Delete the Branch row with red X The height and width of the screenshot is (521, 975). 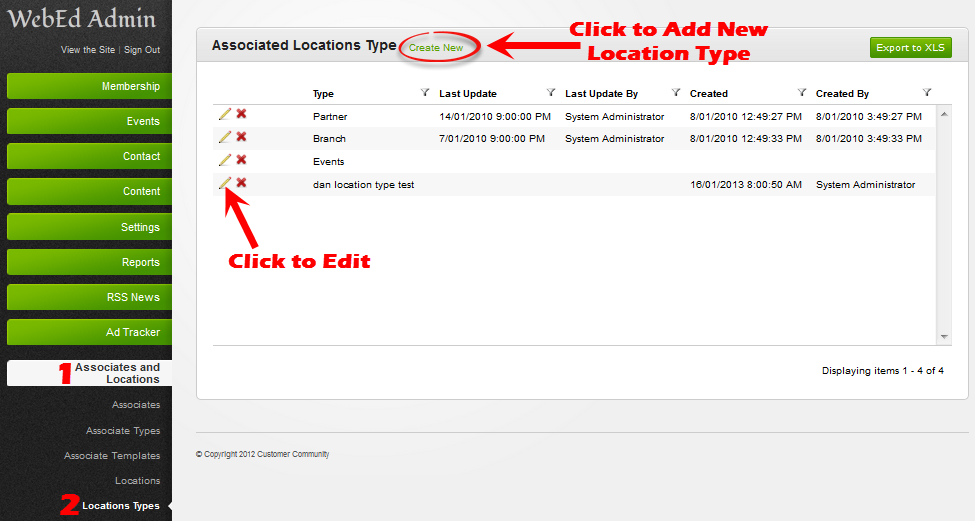click(241, 137)
